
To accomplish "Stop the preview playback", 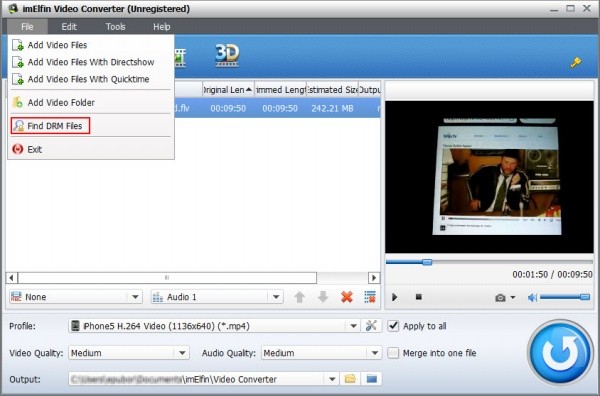I will click(419, 297).
